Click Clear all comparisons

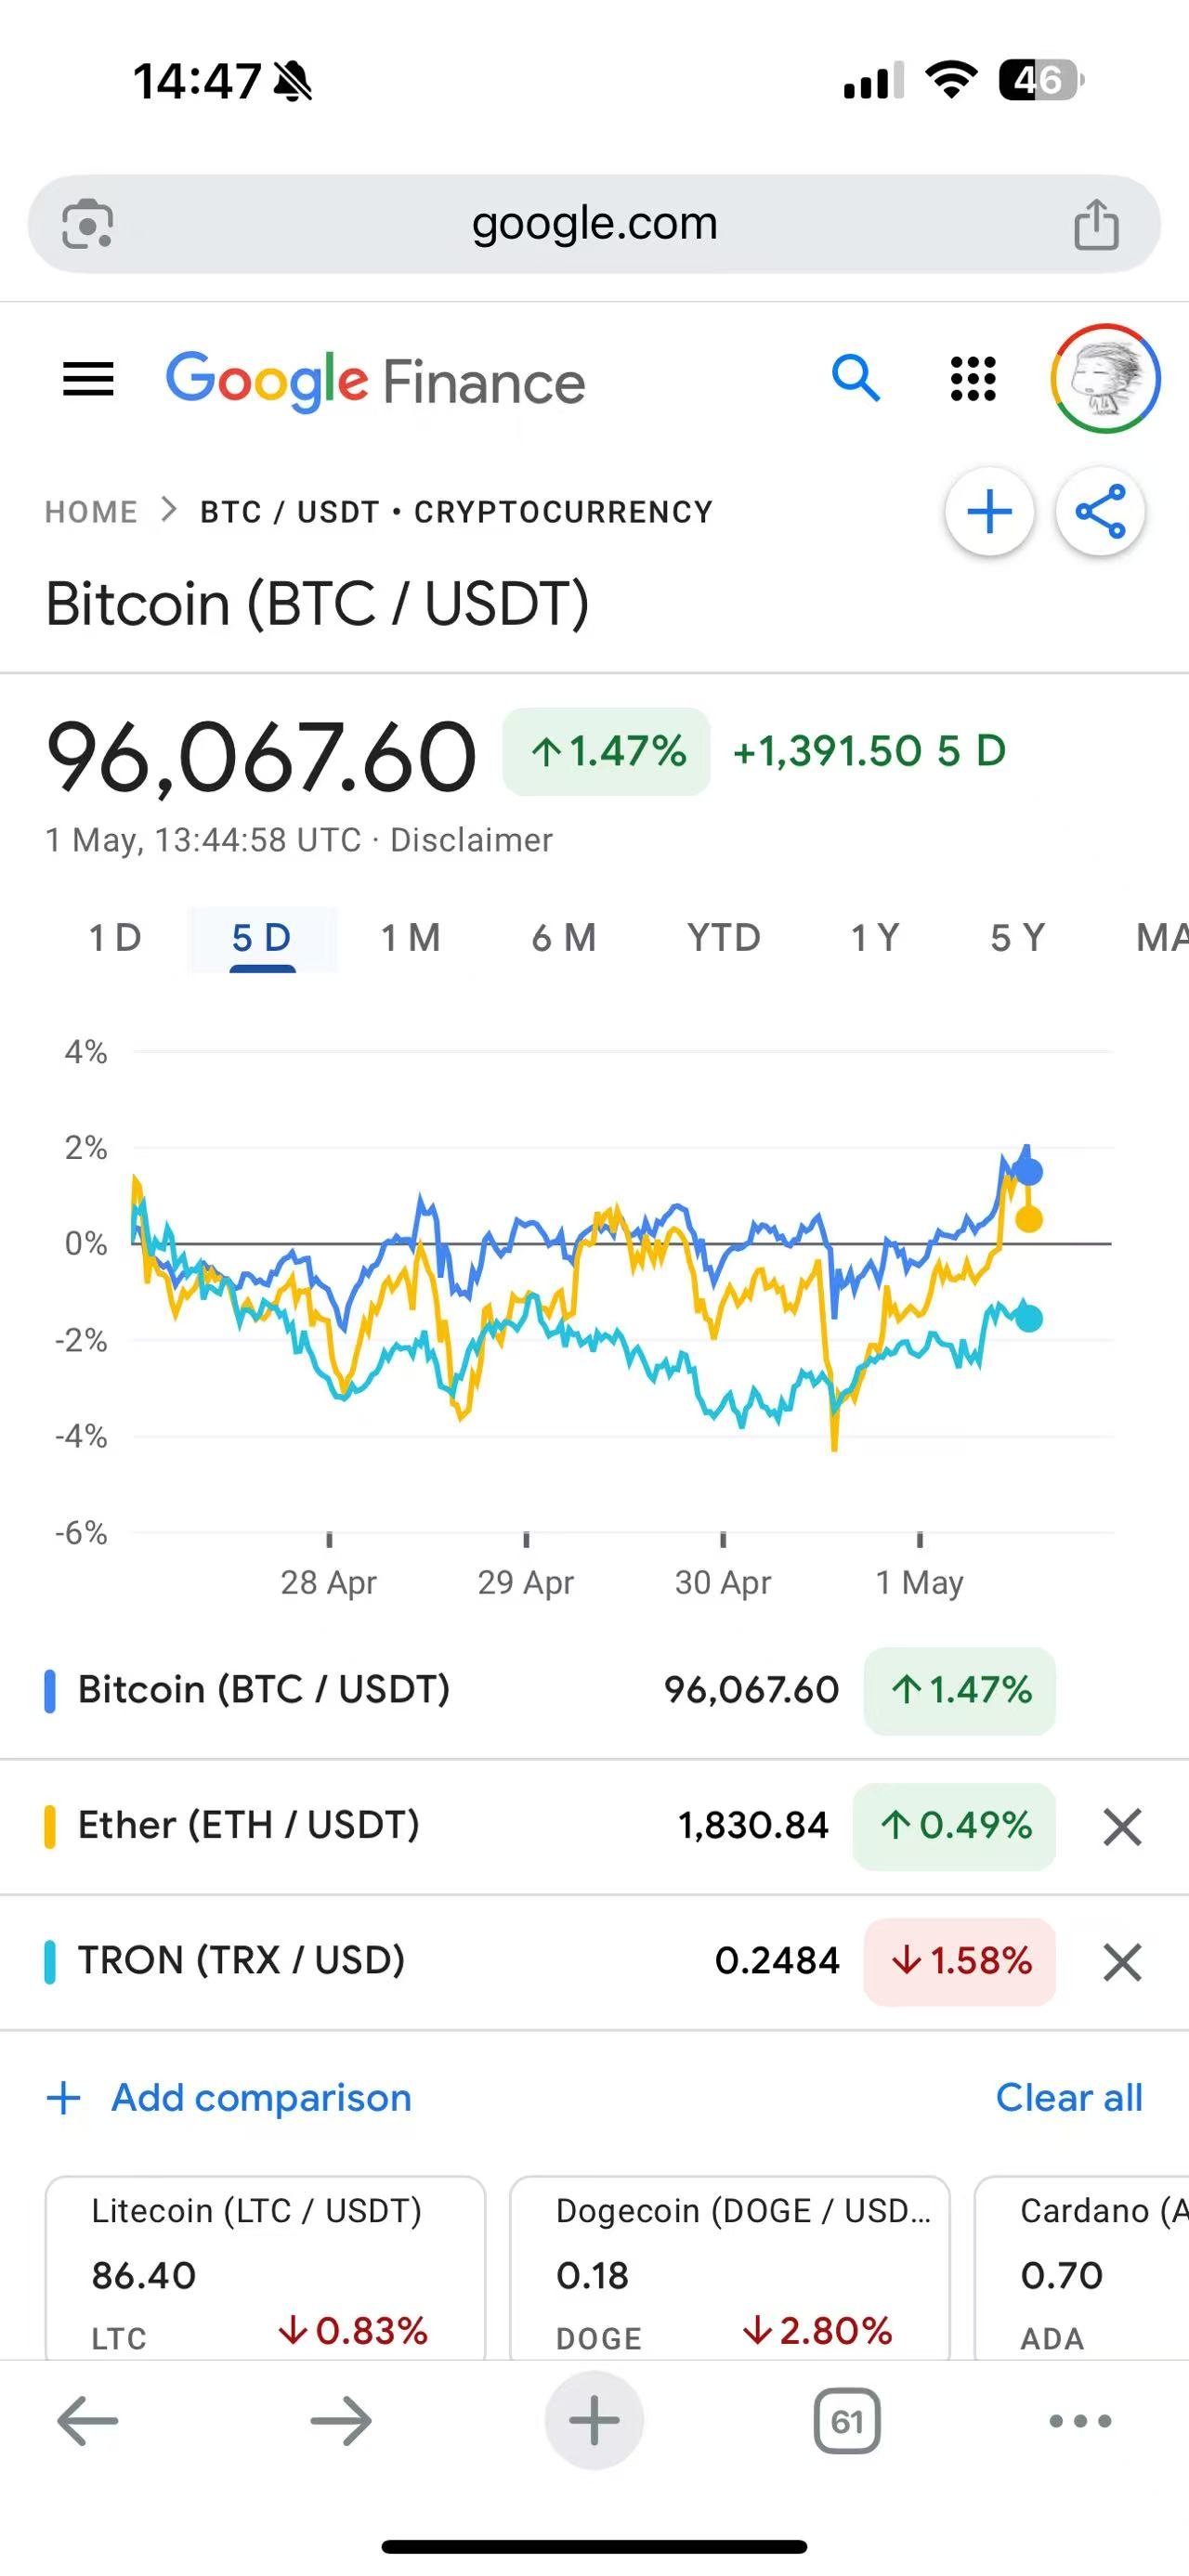pyautogui.click(x=1068, y=2097)
